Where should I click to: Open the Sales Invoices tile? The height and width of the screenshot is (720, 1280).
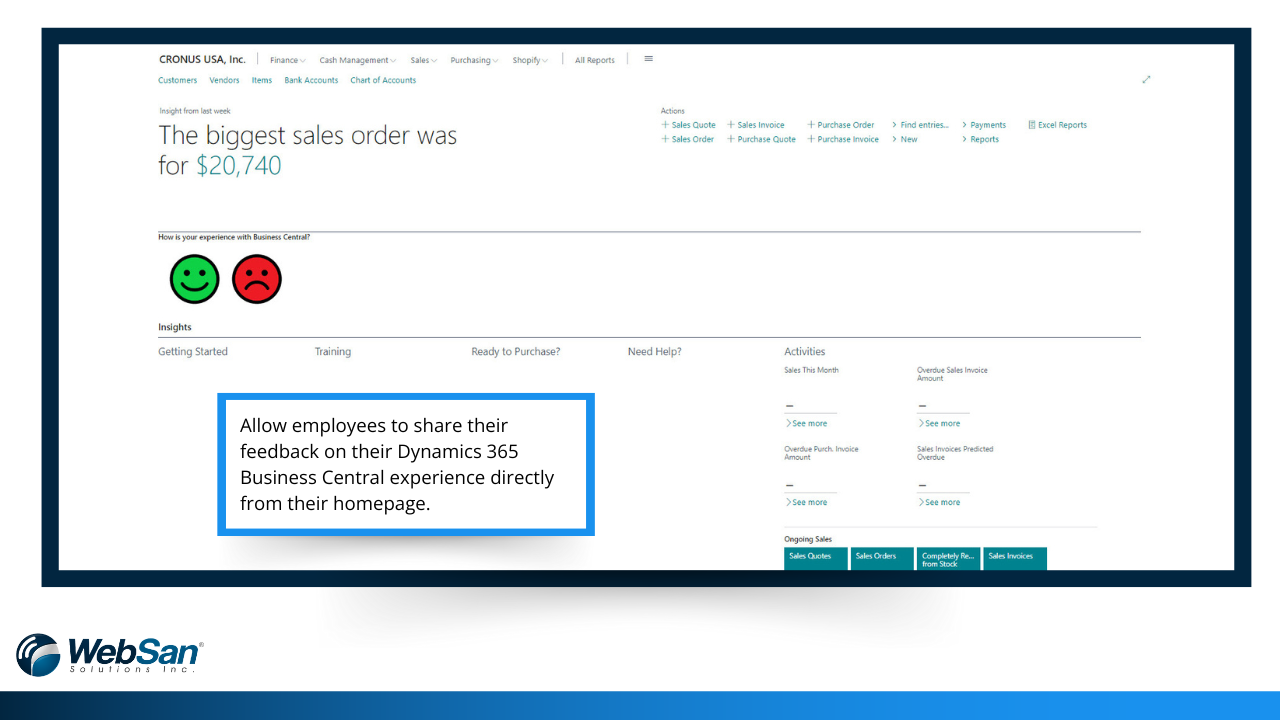pos(1015,558)
